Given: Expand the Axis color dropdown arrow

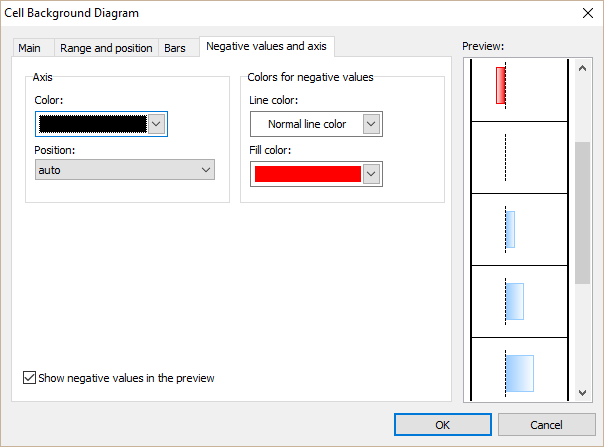Looking at the screenshot, I should coord(157,123).
